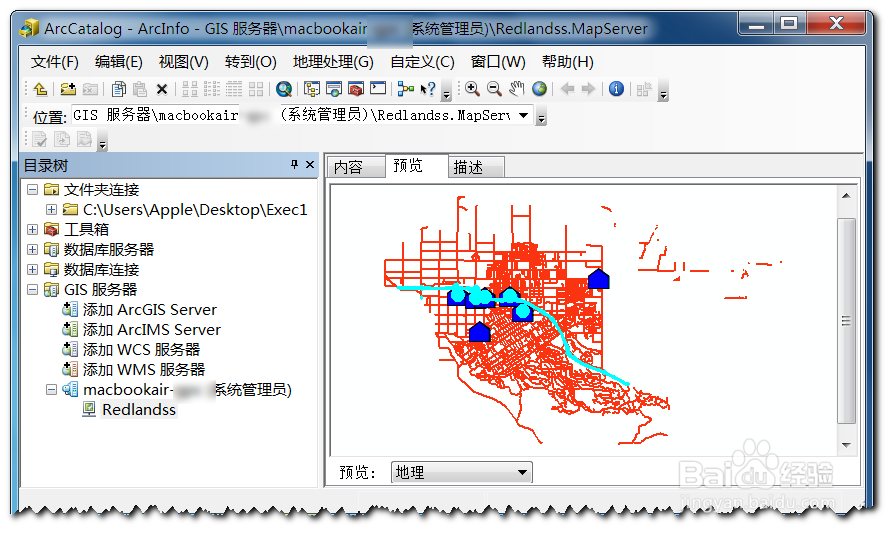Zoom to Full Extent globe icon
The width and height of the screenshot is (885, 533).
pyautogui.click(x=539, y=89)
